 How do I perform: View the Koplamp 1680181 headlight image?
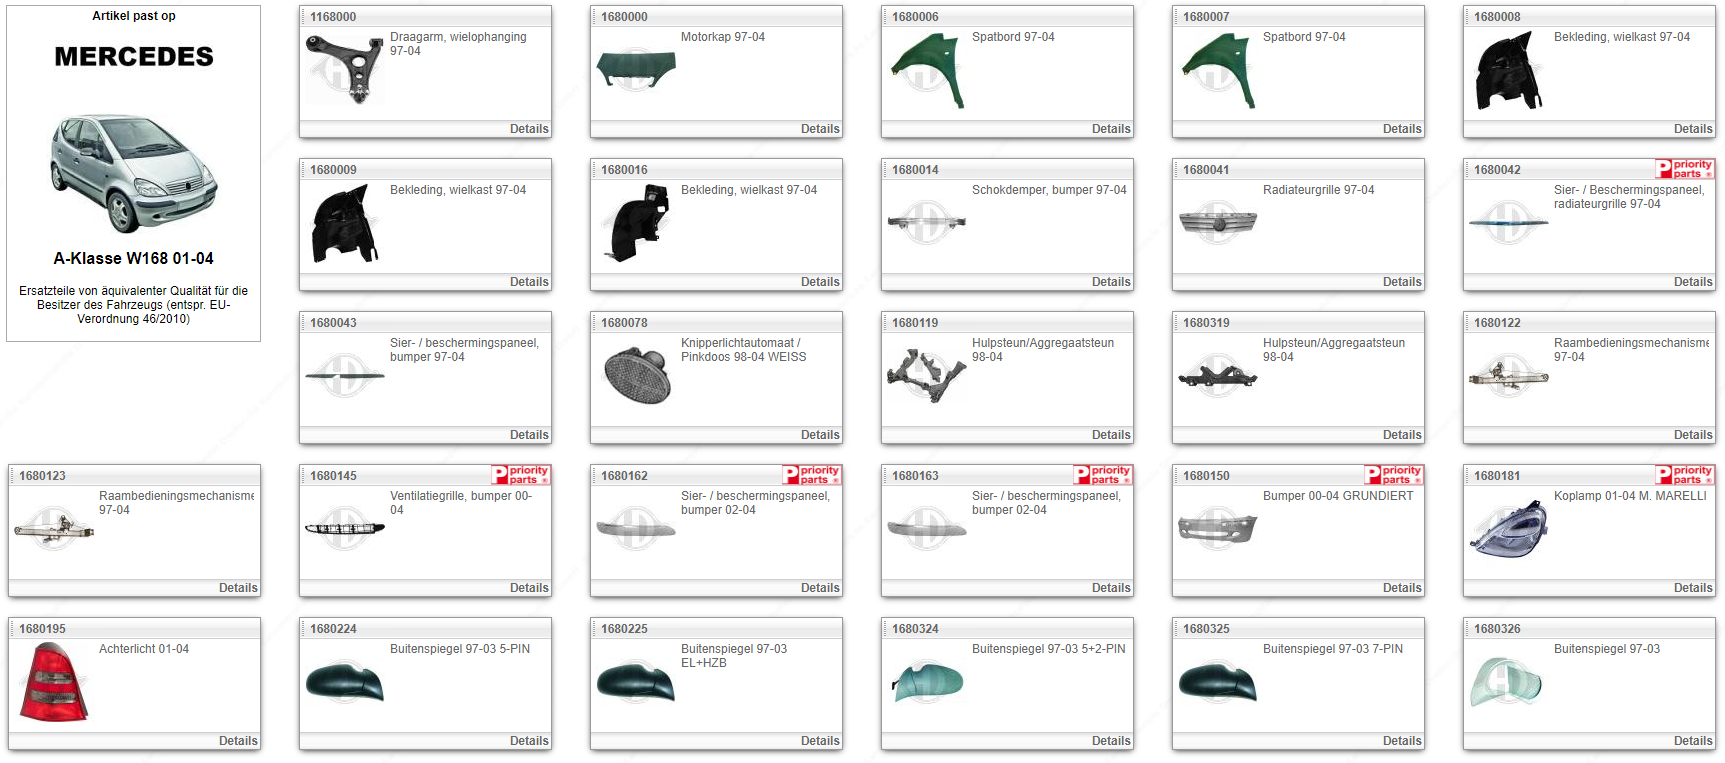1509,528
